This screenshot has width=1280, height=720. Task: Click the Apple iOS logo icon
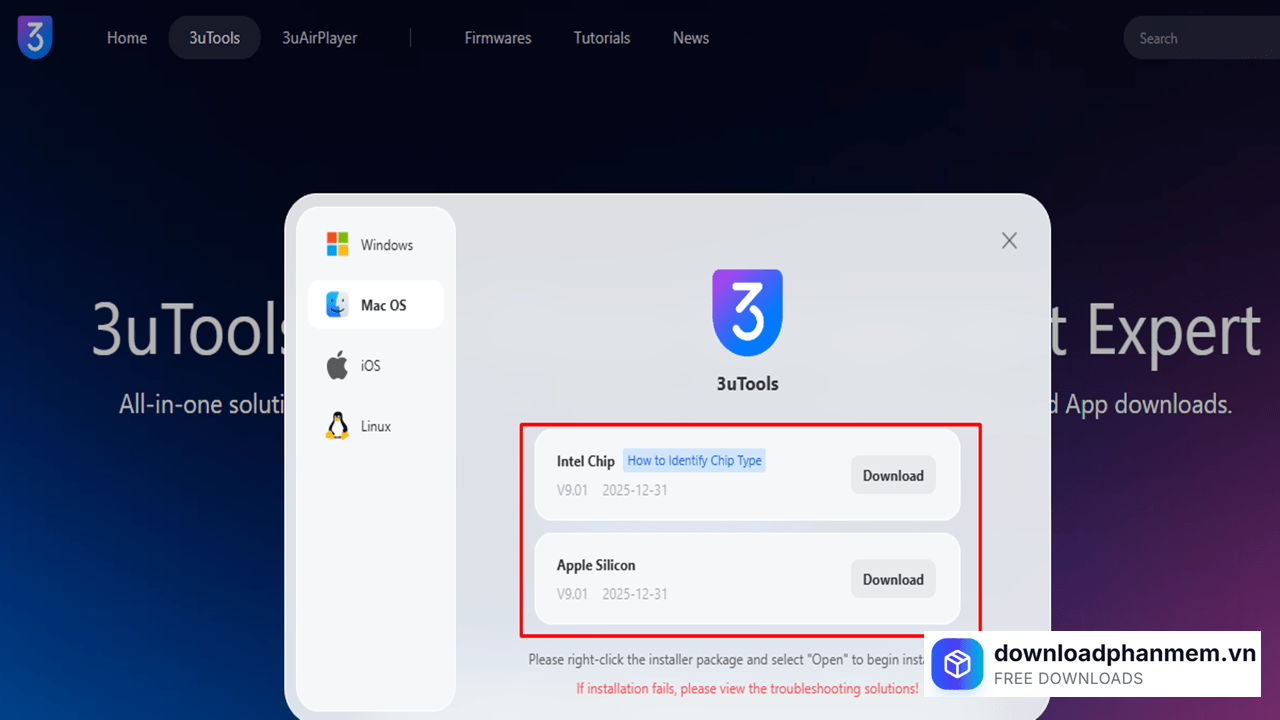338,365
